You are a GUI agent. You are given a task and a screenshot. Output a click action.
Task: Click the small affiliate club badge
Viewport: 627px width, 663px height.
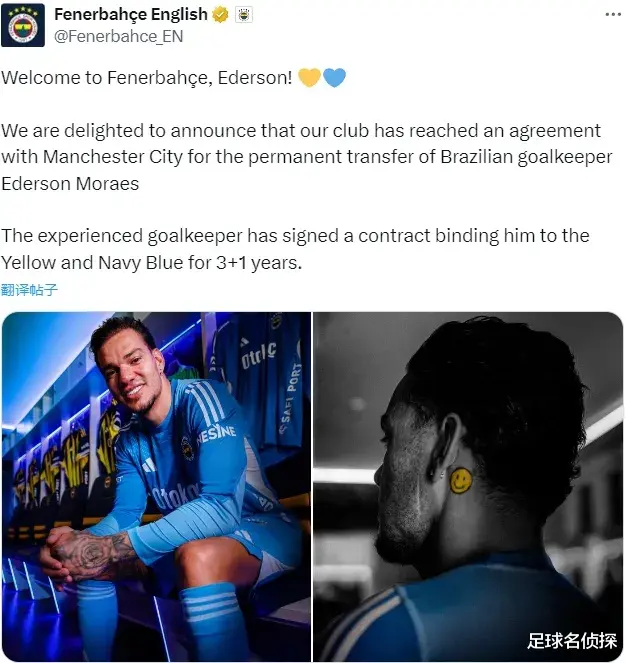(x=244, y=15)
